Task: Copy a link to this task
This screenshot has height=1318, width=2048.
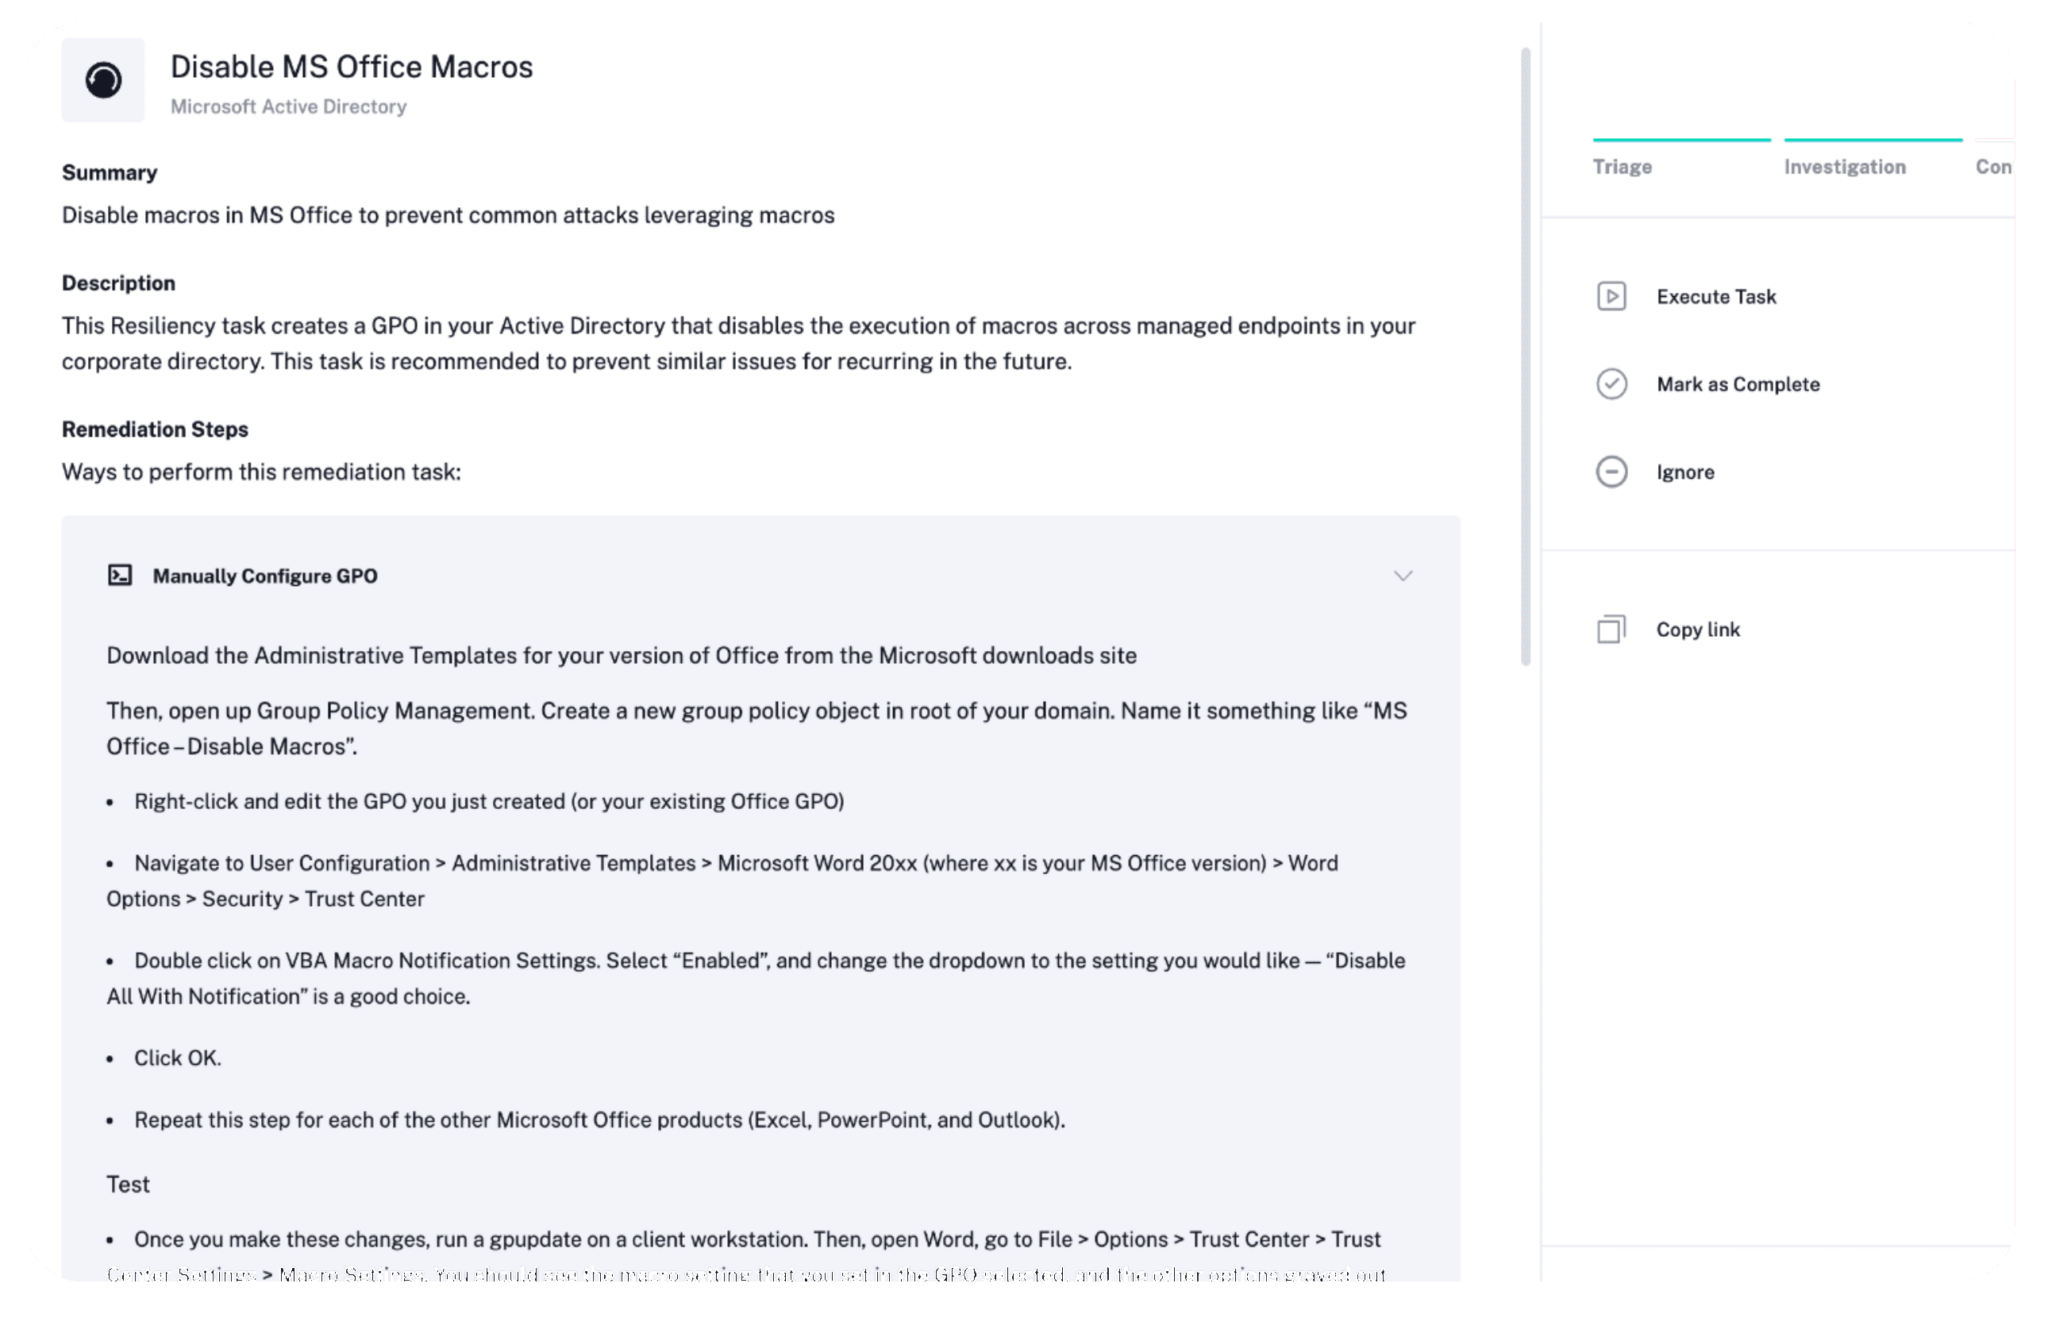Action: coord(1698,629)
